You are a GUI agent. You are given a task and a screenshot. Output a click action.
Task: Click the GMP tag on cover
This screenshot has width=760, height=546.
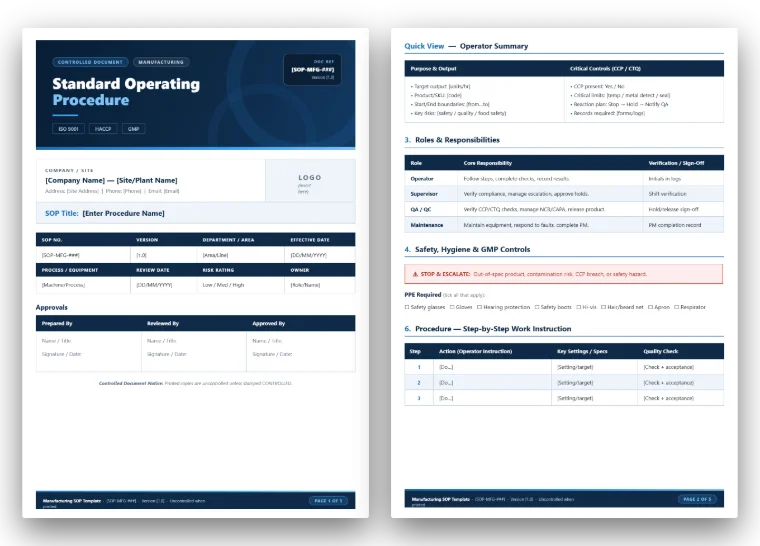133,129
